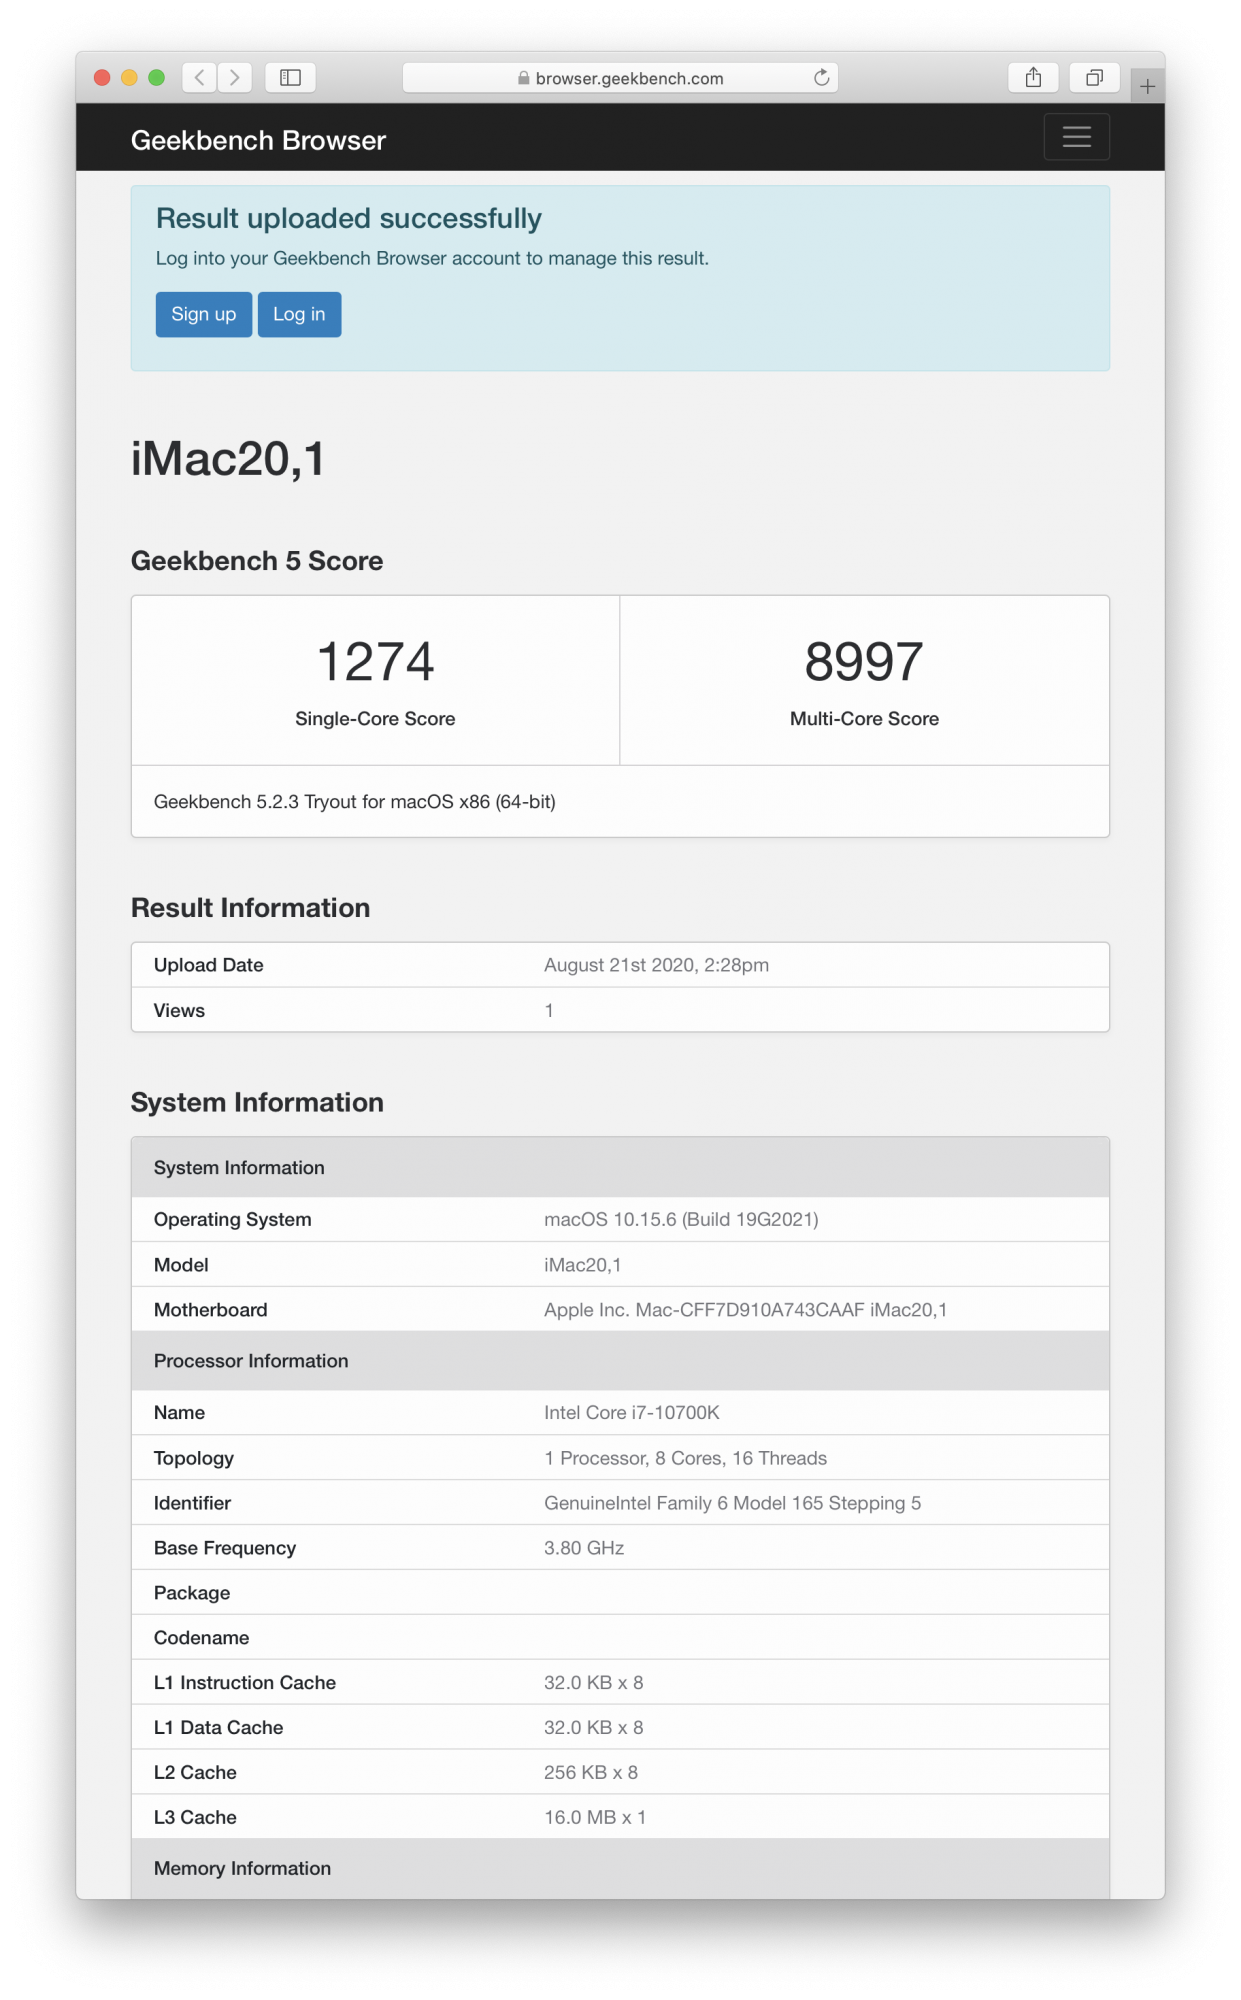Click the processor name Intel Core i7-10700K

click(632, 1413)
